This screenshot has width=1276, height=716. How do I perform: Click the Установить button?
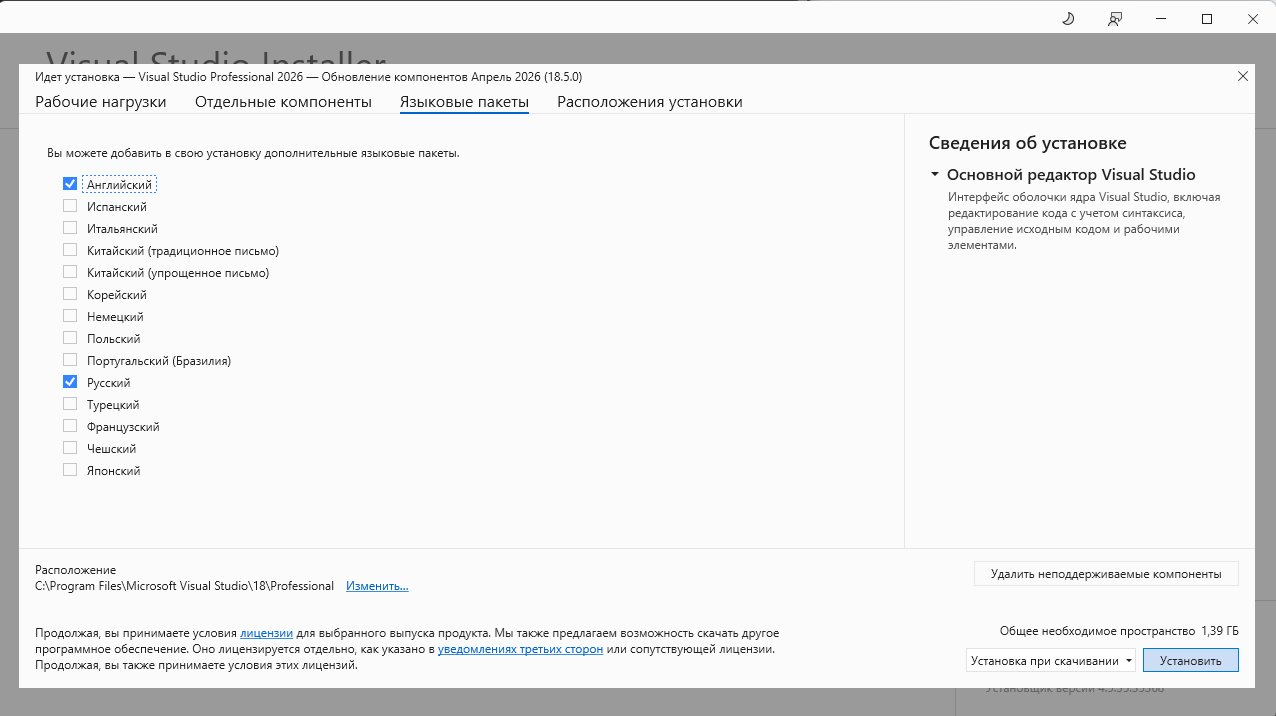tap(1191, 660)
